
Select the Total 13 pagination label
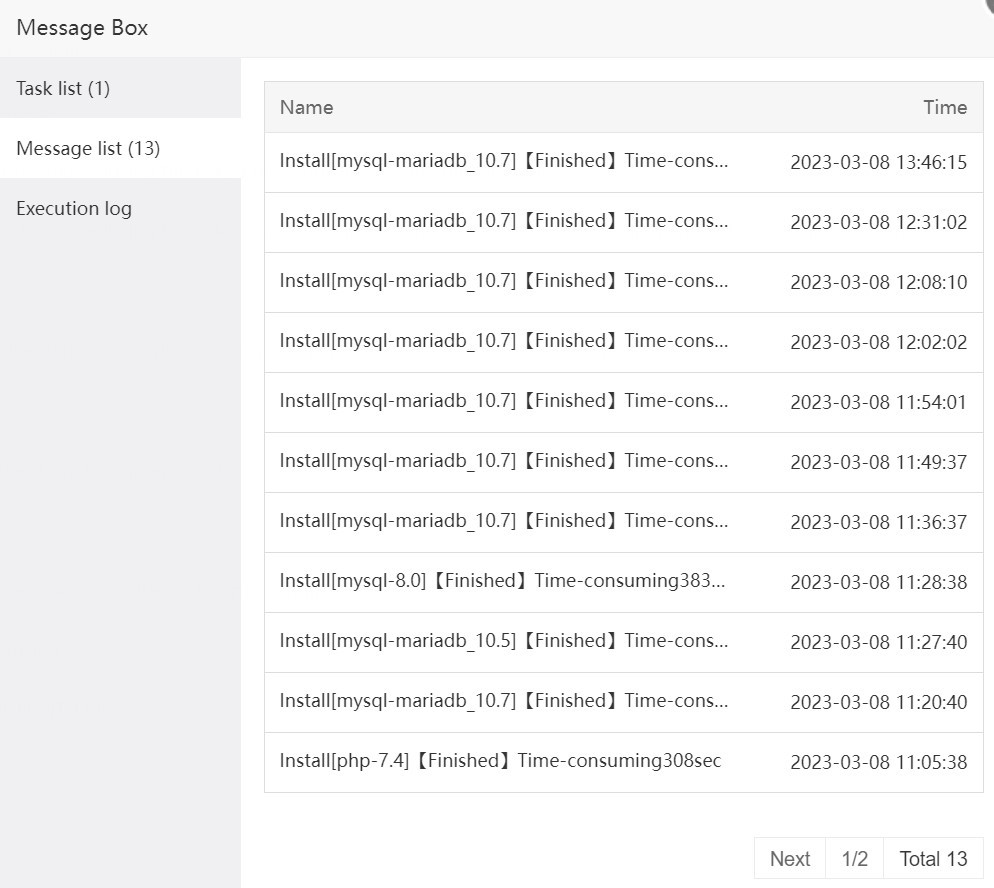click(x=933, y=858)
